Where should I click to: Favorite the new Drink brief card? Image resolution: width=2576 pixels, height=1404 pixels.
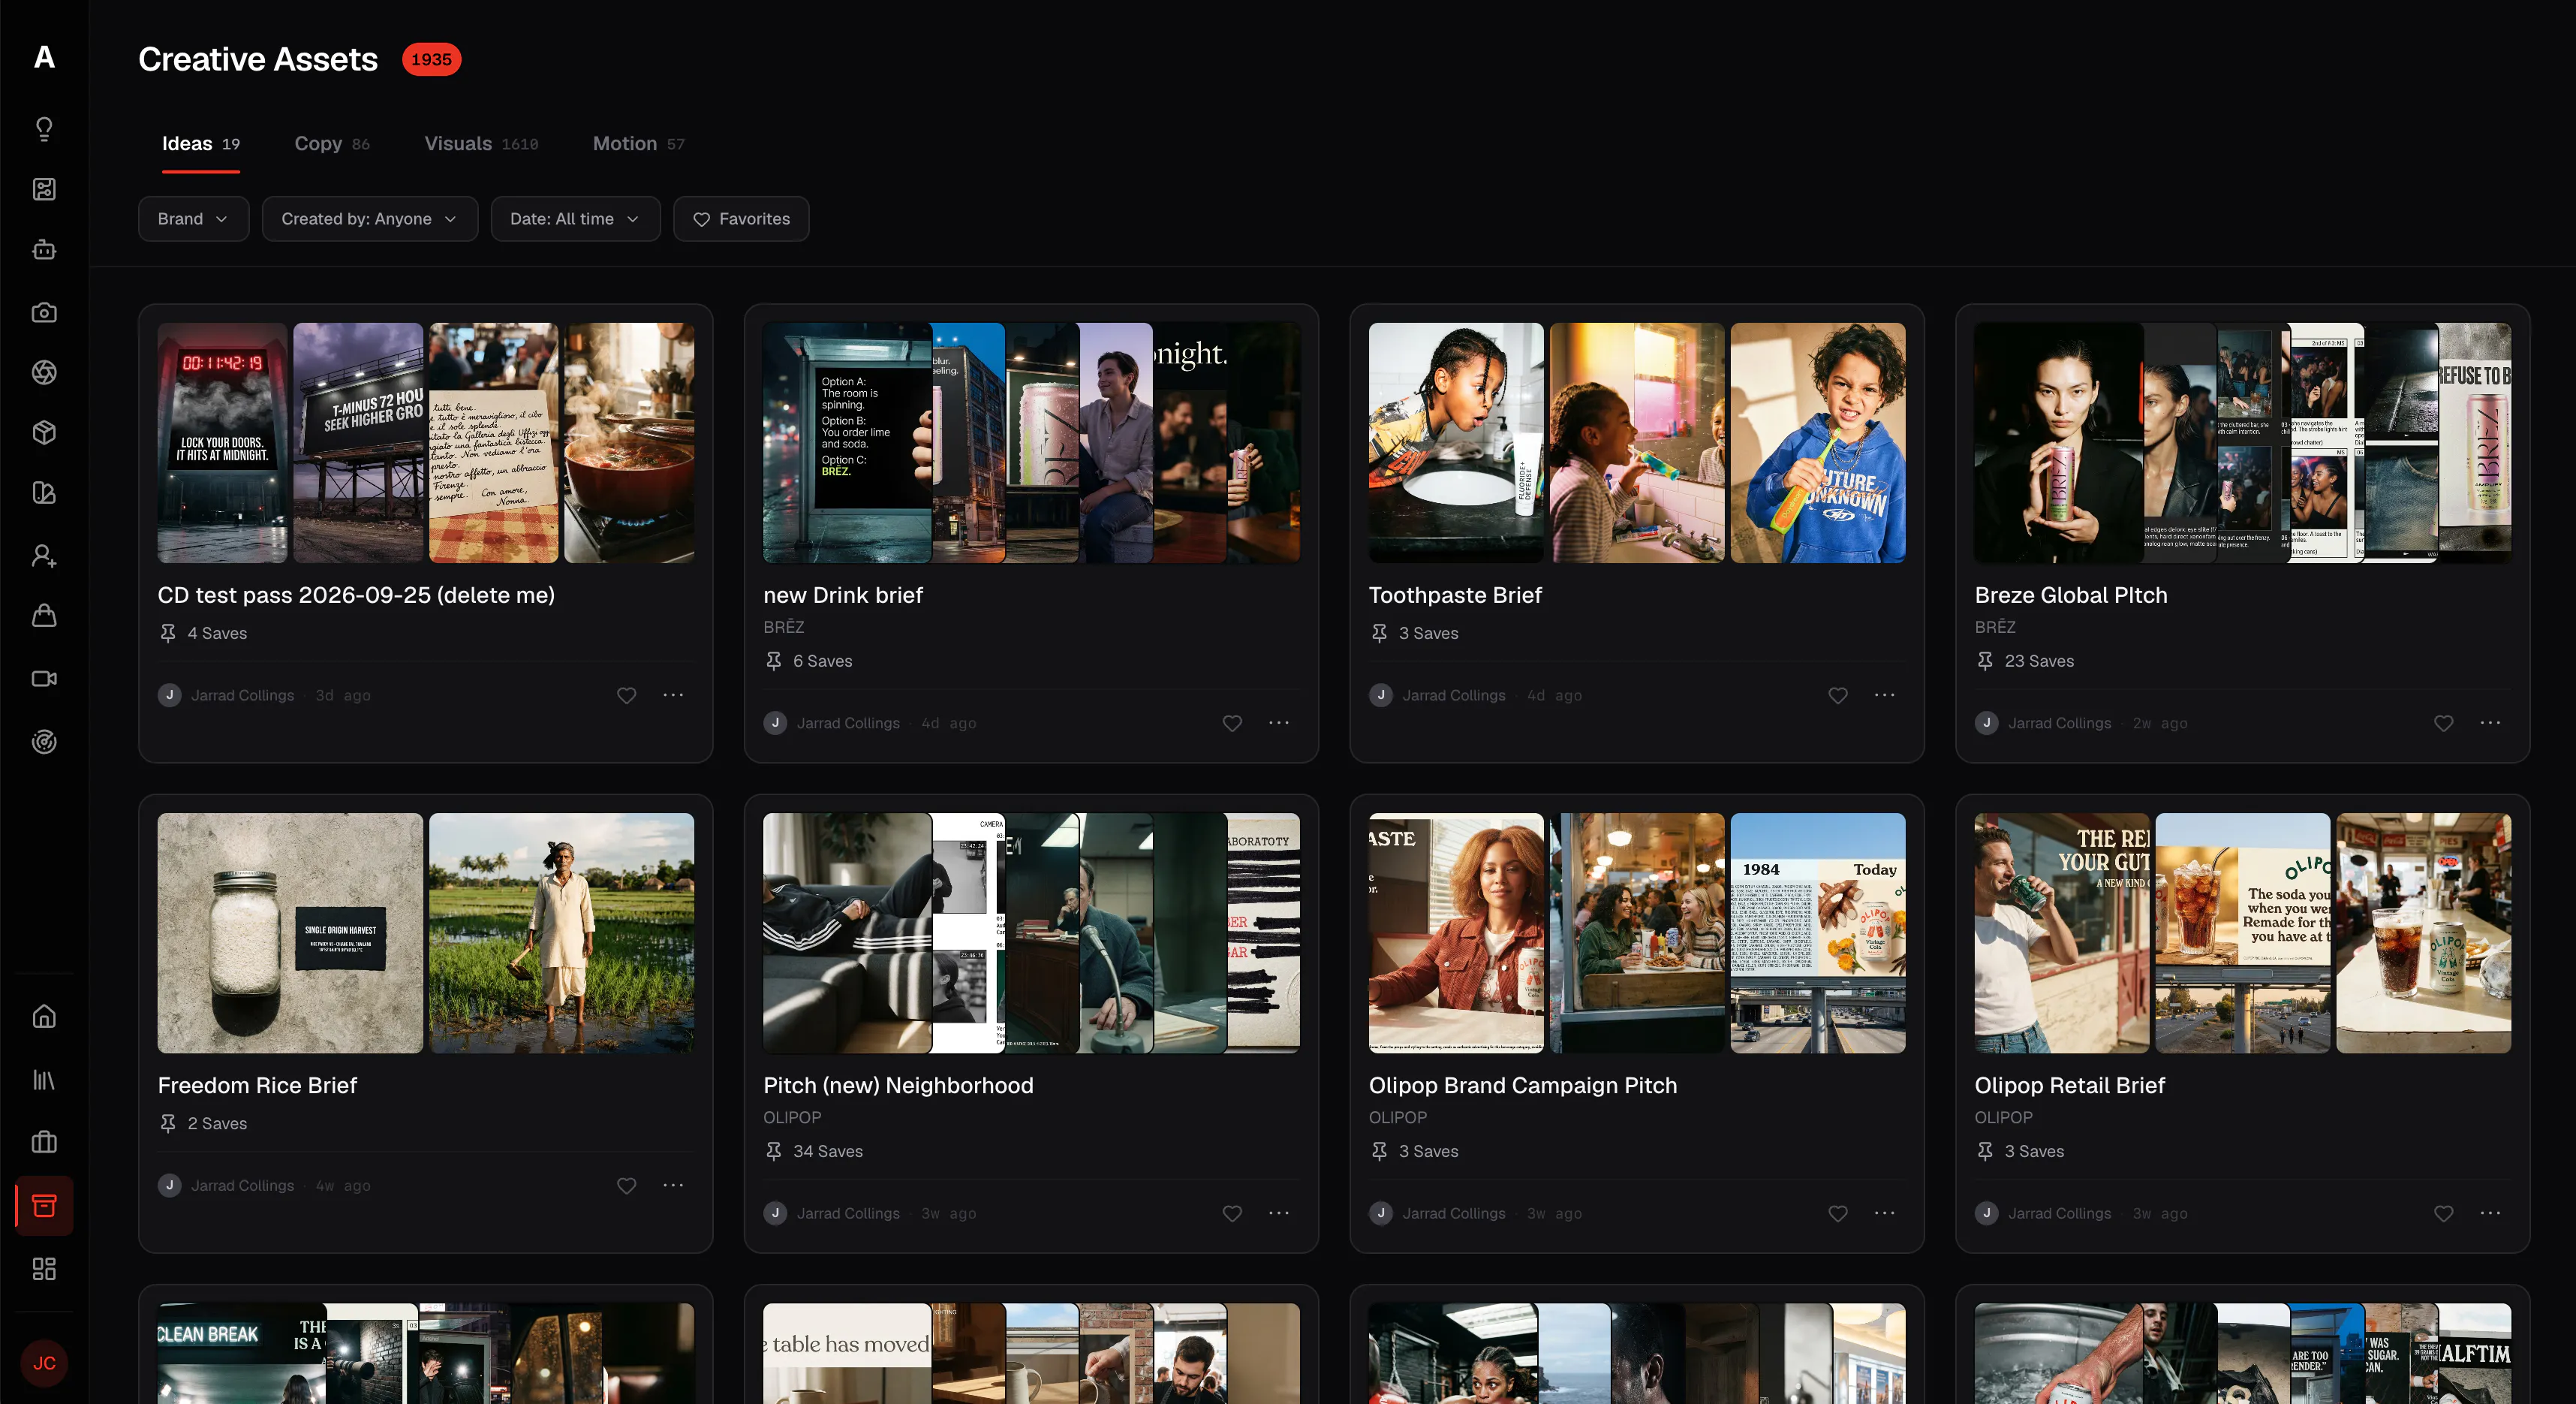pyautogui.click(x=1232, y=723)
